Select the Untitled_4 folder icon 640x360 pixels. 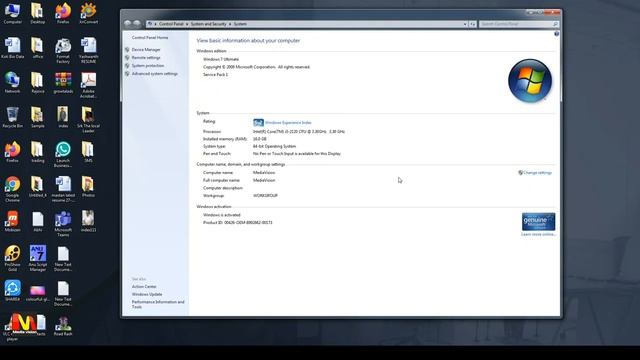[38, 187]
